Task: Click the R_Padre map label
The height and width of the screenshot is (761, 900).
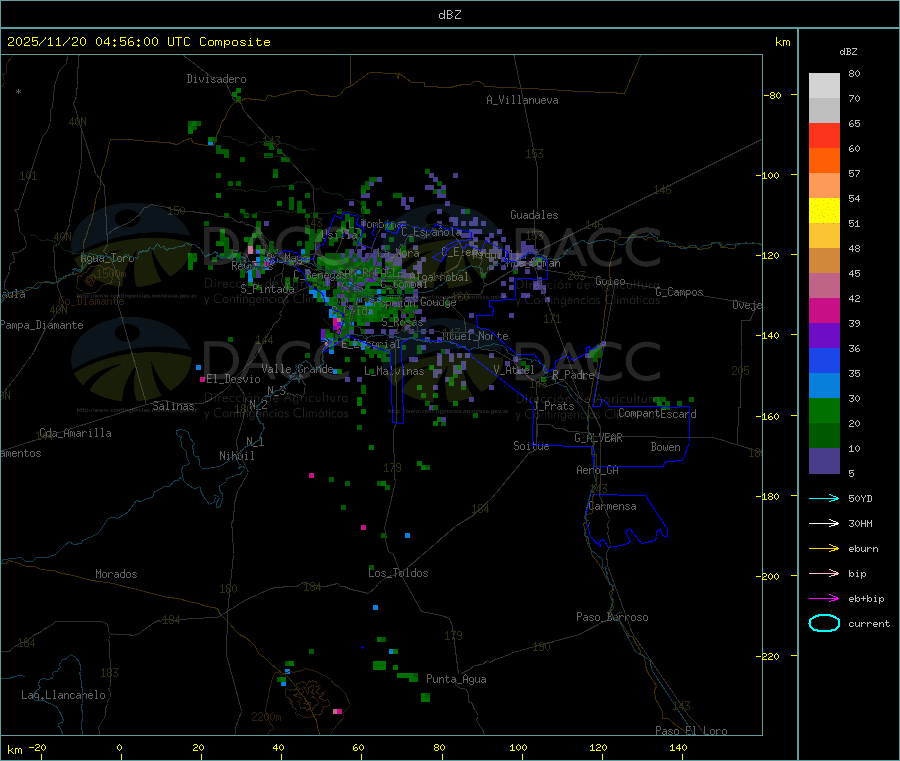Action: click(x=573, y=375)
